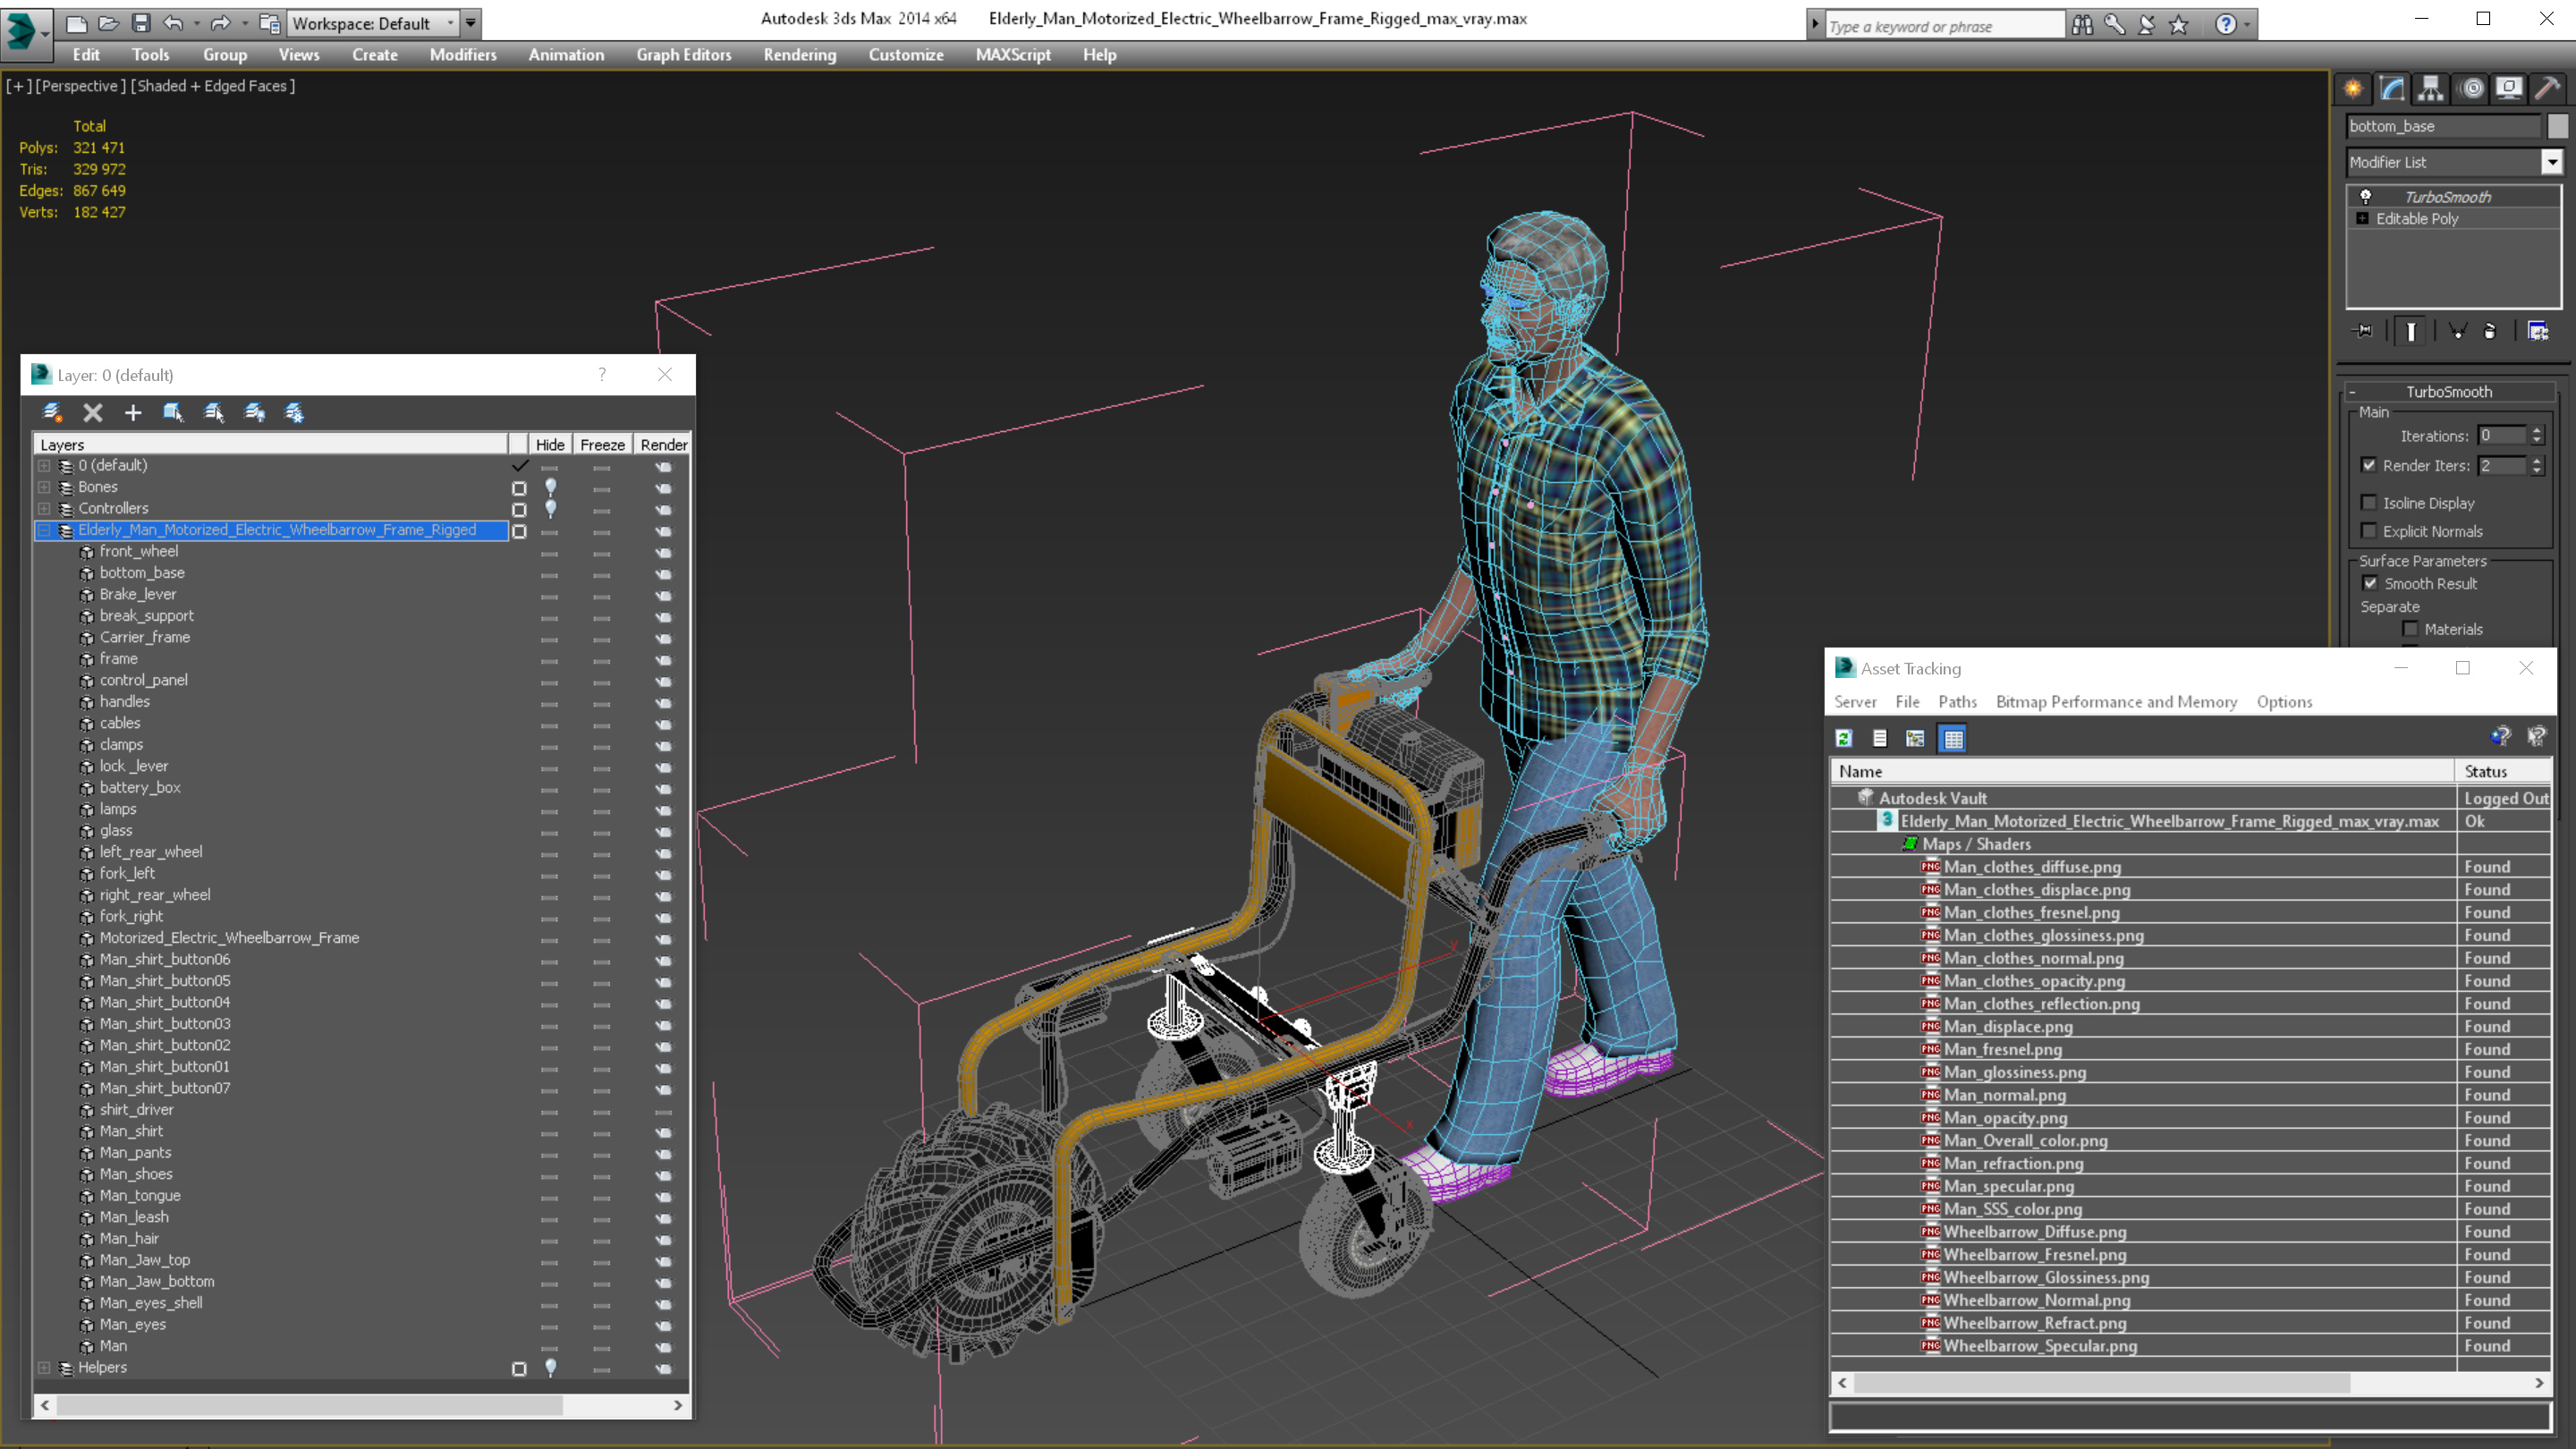The image size is (2576, 1449).
Task: Click the Hide column header in Layer dialog
Action: click(550, 445)
